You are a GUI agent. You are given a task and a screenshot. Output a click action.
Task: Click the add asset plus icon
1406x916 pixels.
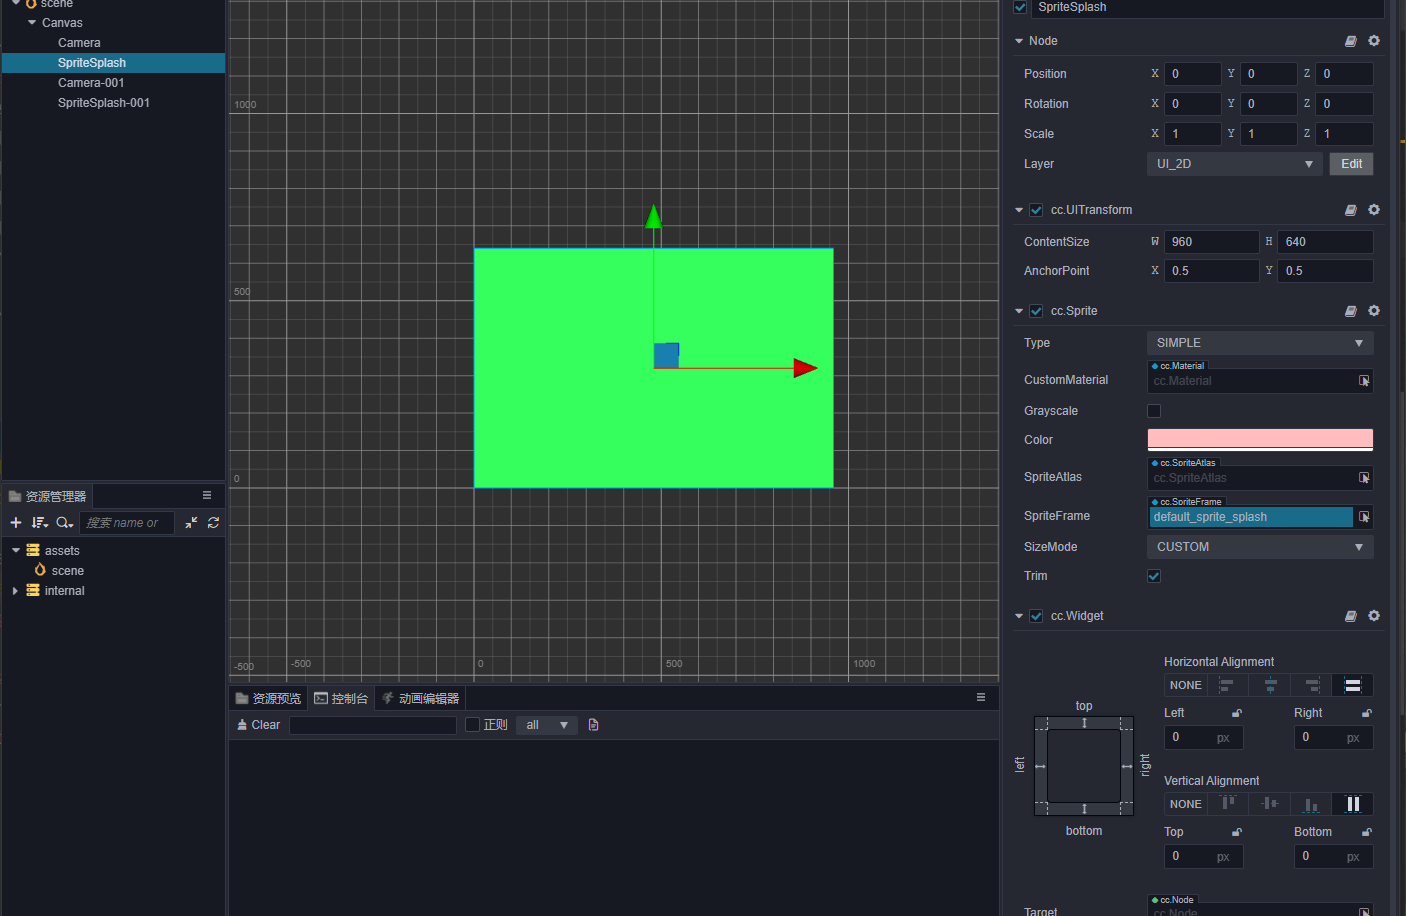point(16,523)
